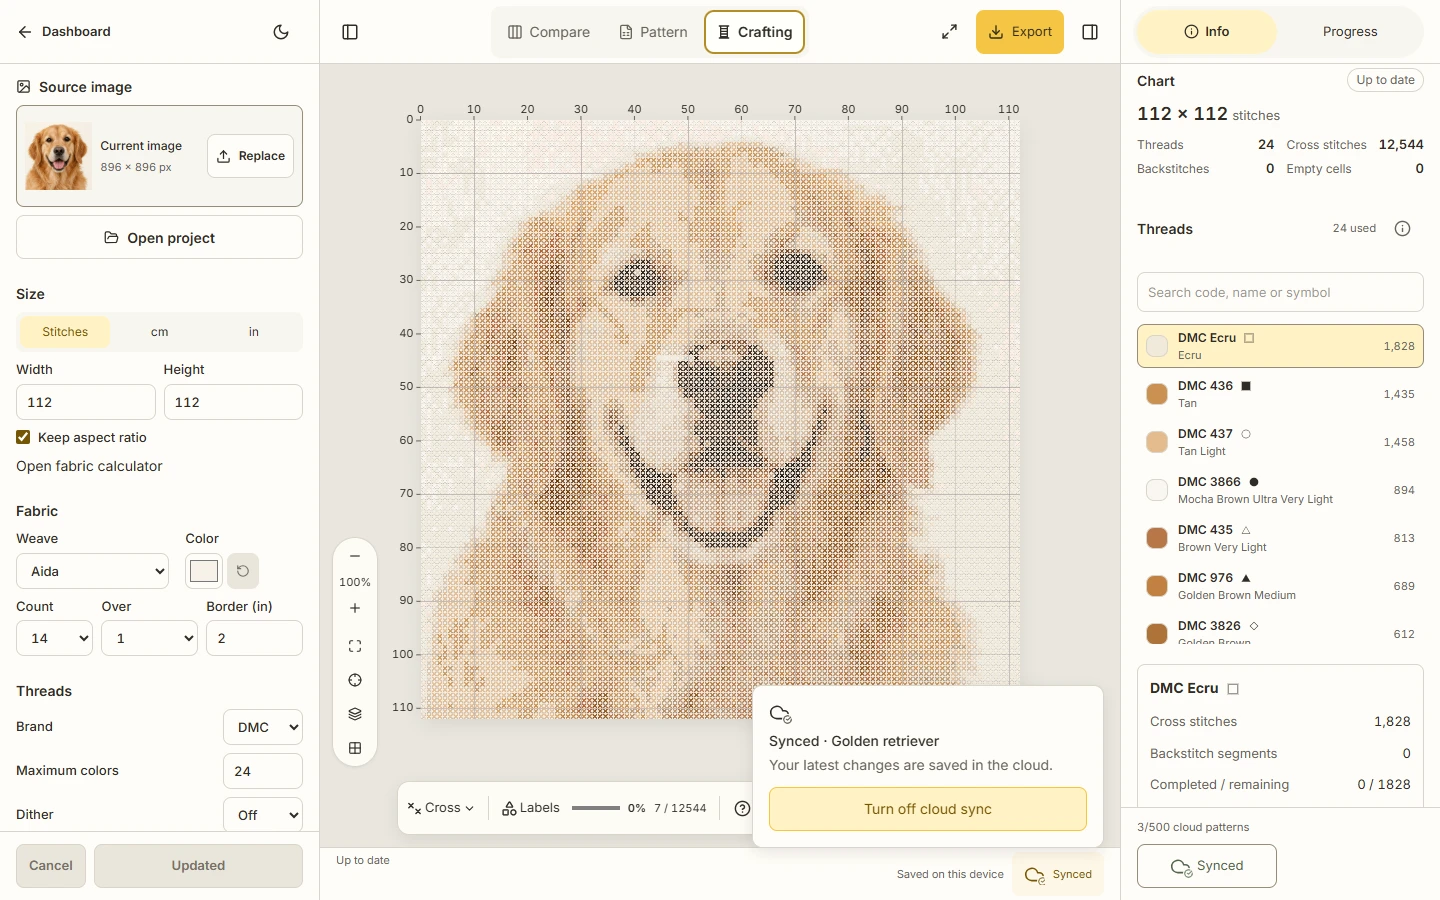This screenshot has height=900, width=1440.
Task: Zoom out with the minus icon
Action: 355,556
